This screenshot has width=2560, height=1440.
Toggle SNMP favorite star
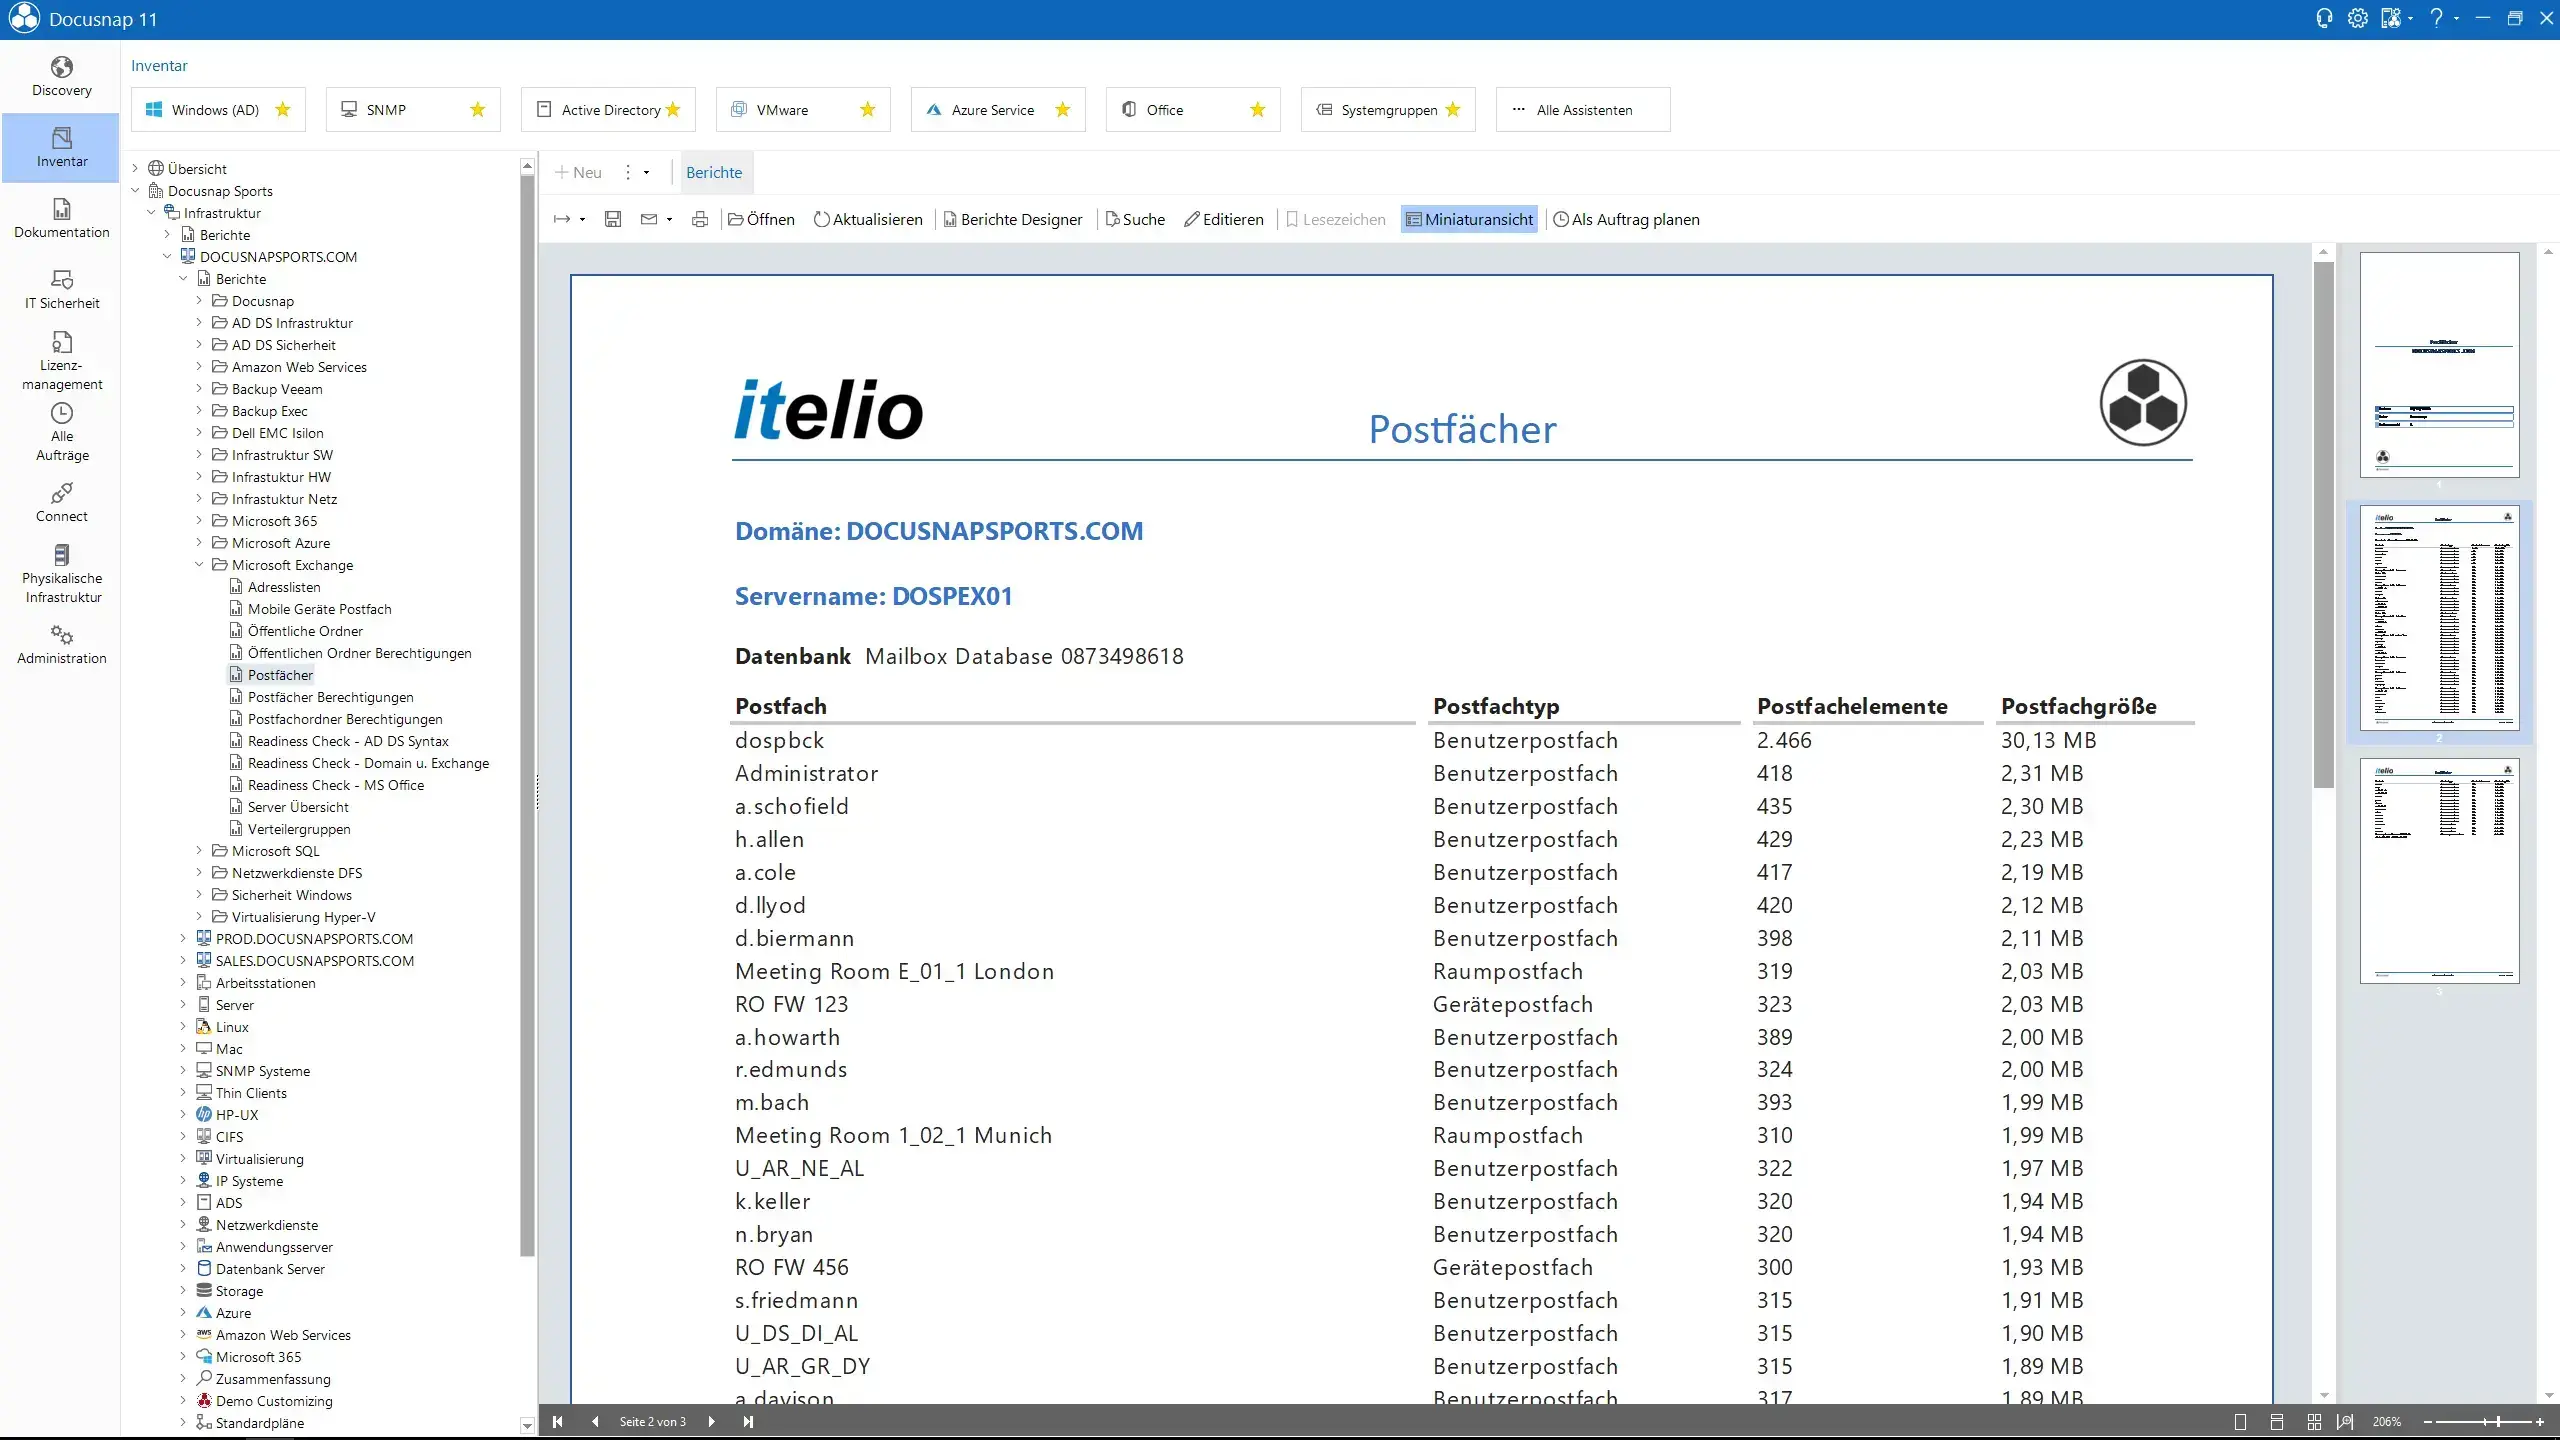[478, 109]
